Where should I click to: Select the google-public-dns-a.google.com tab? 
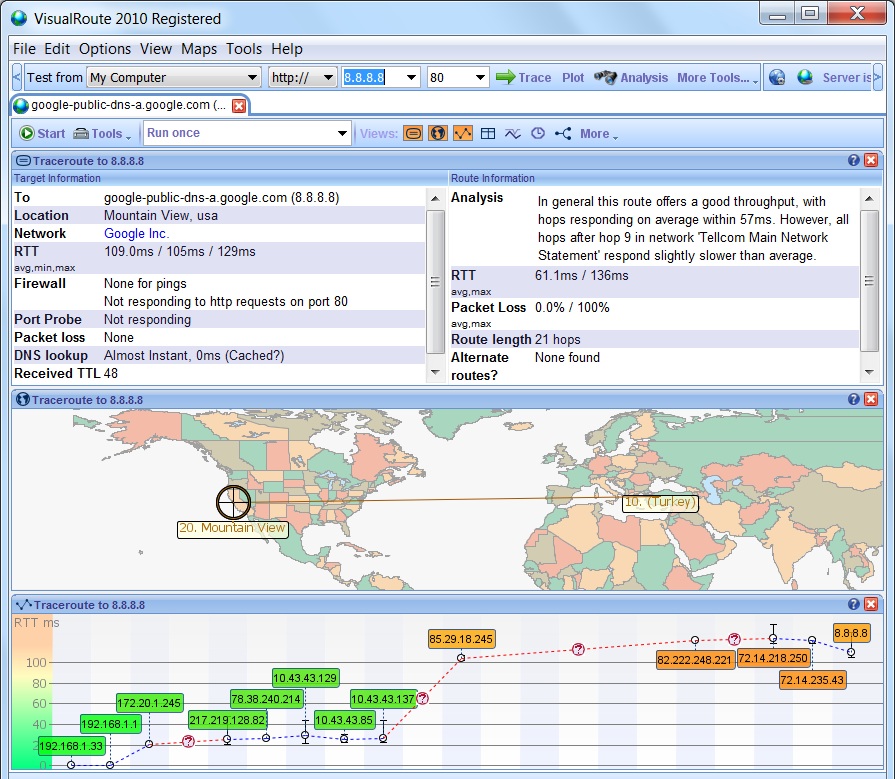(x=128, y=105)
